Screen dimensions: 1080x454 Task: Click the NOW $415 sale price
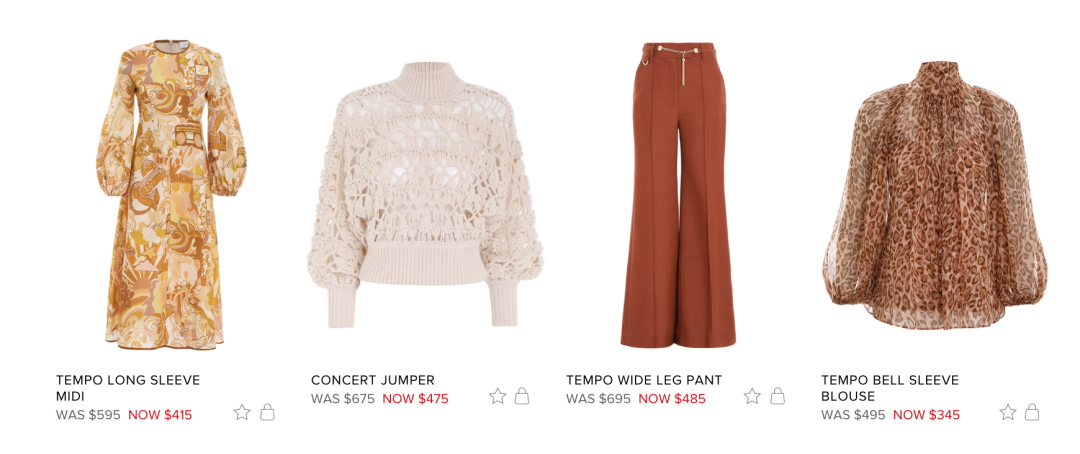[160, 415]
